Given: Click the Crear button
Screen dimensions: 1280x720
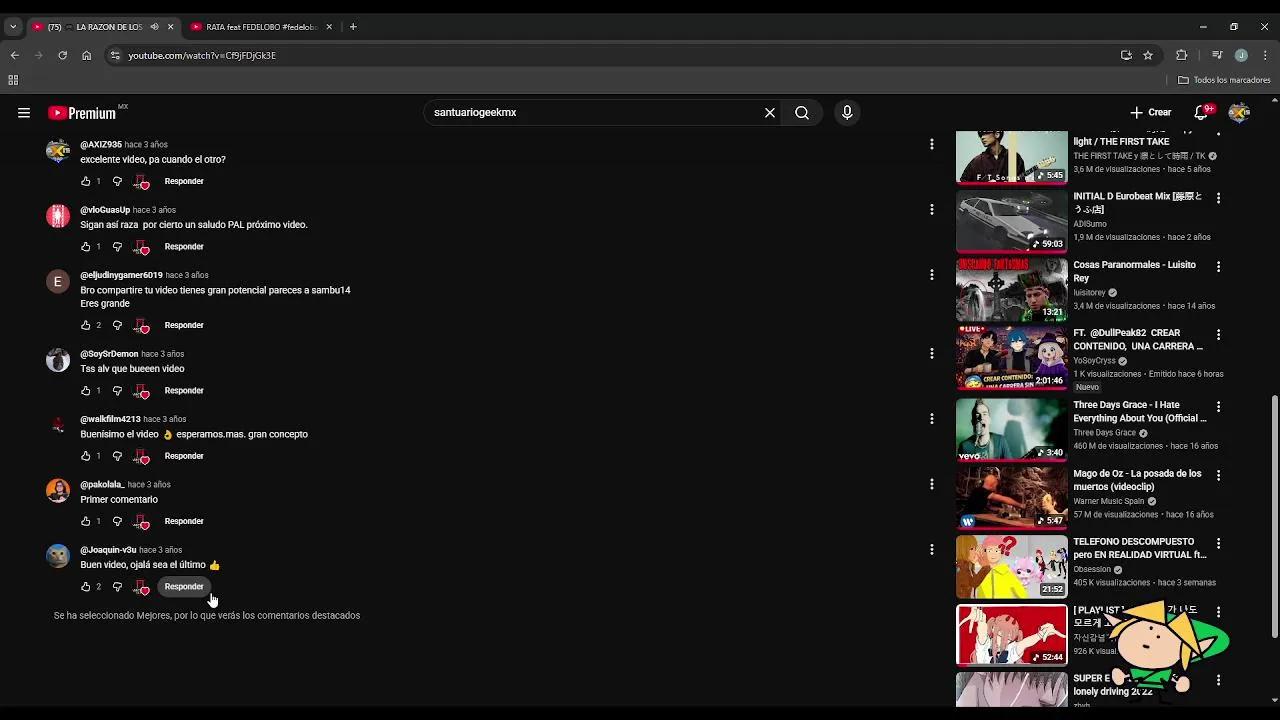Looking at the screenshot, I should [1150, 112].
